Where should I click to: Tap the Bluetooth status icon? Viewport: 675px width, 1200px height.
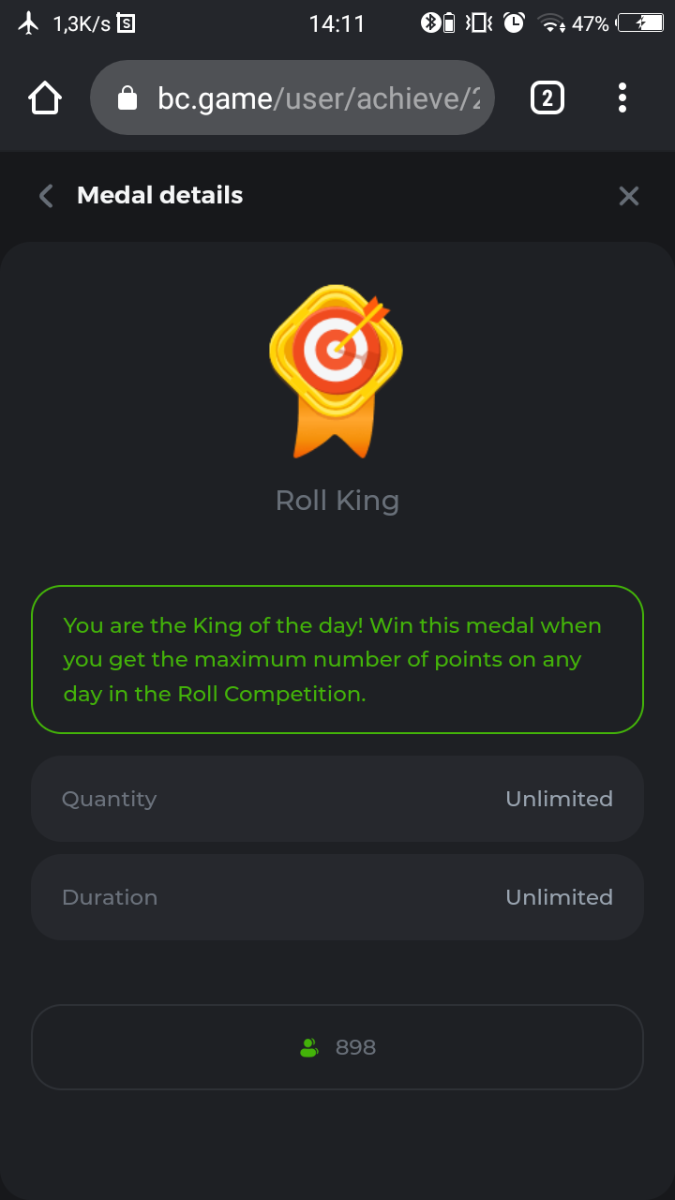click(x=431, y=23)
